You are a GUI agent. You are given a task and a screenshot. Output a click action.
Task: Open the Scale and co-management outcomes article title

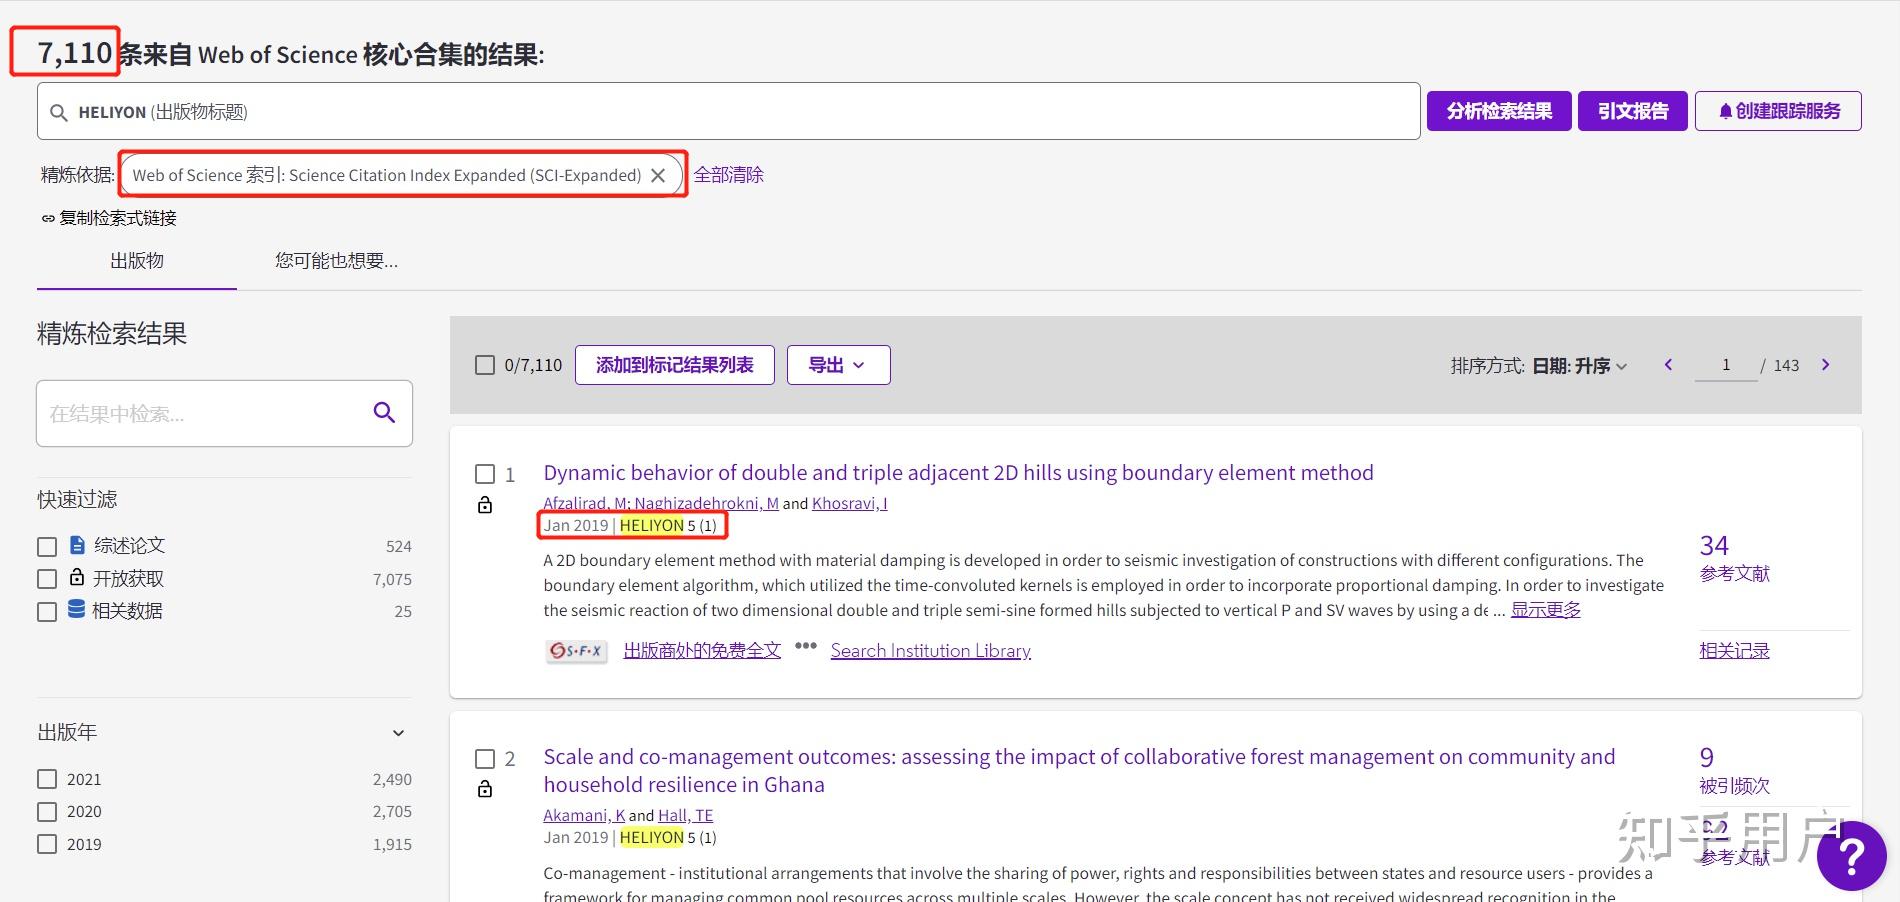click(x=1079, y=770)
